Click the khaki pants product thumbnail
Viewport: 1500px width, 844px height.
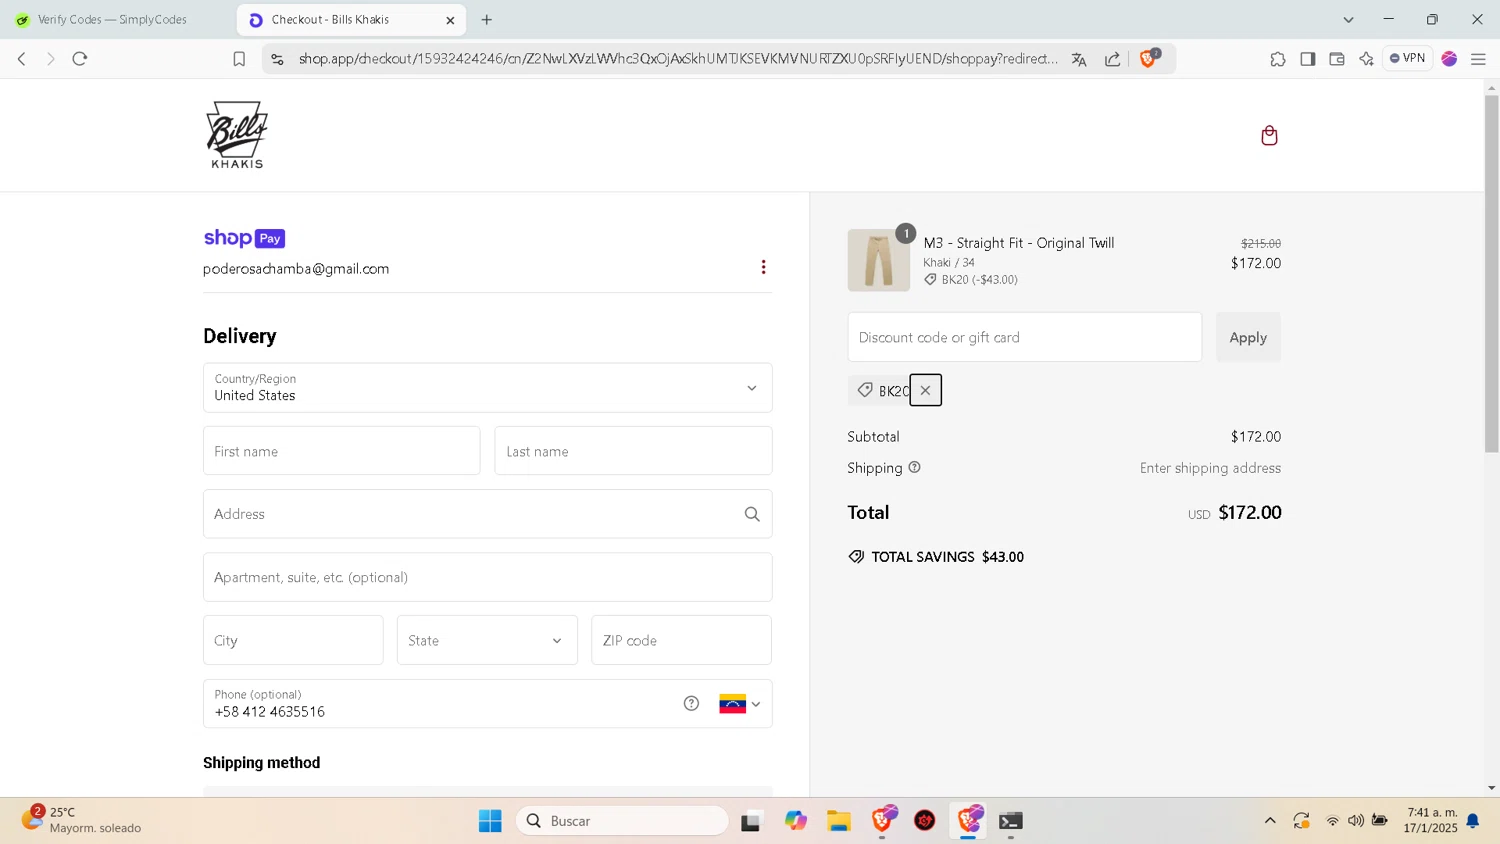pos(879,260)
